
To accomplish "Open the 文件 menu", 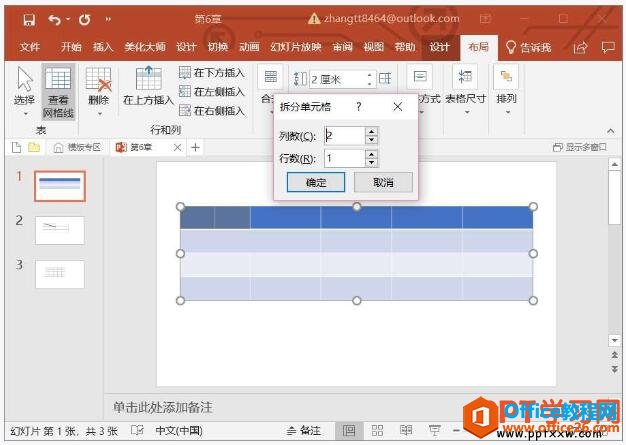I will 30,47.
